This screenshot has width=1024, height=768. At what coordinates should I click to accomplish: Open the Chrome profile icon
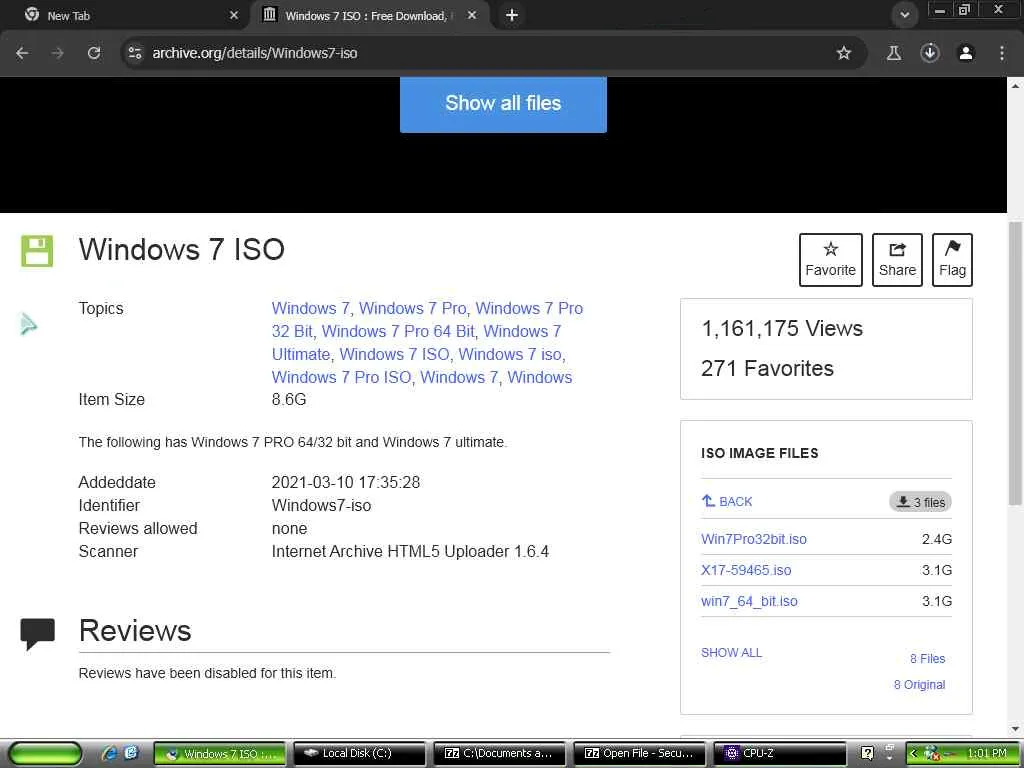[x=966, y=53]
